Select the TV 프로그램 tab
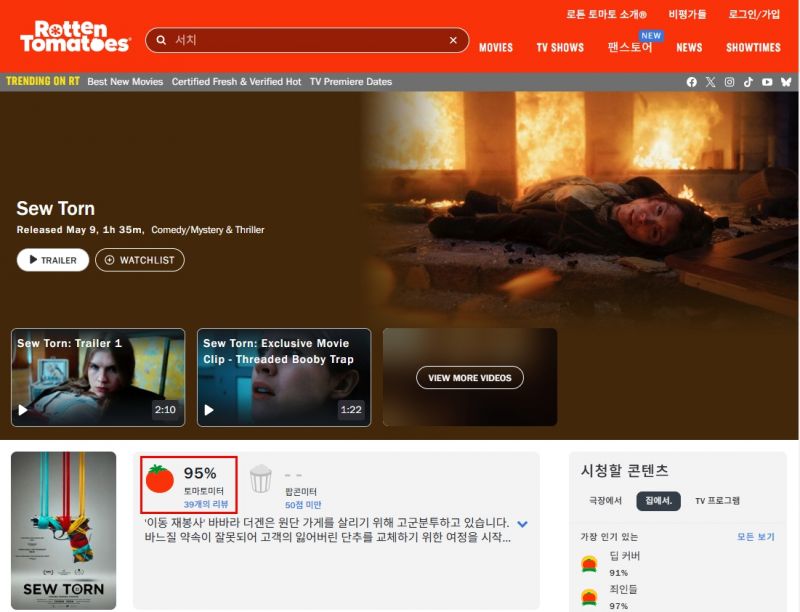Image resolution: width=800 pixels, height=612 pixels. click(717, 501)
